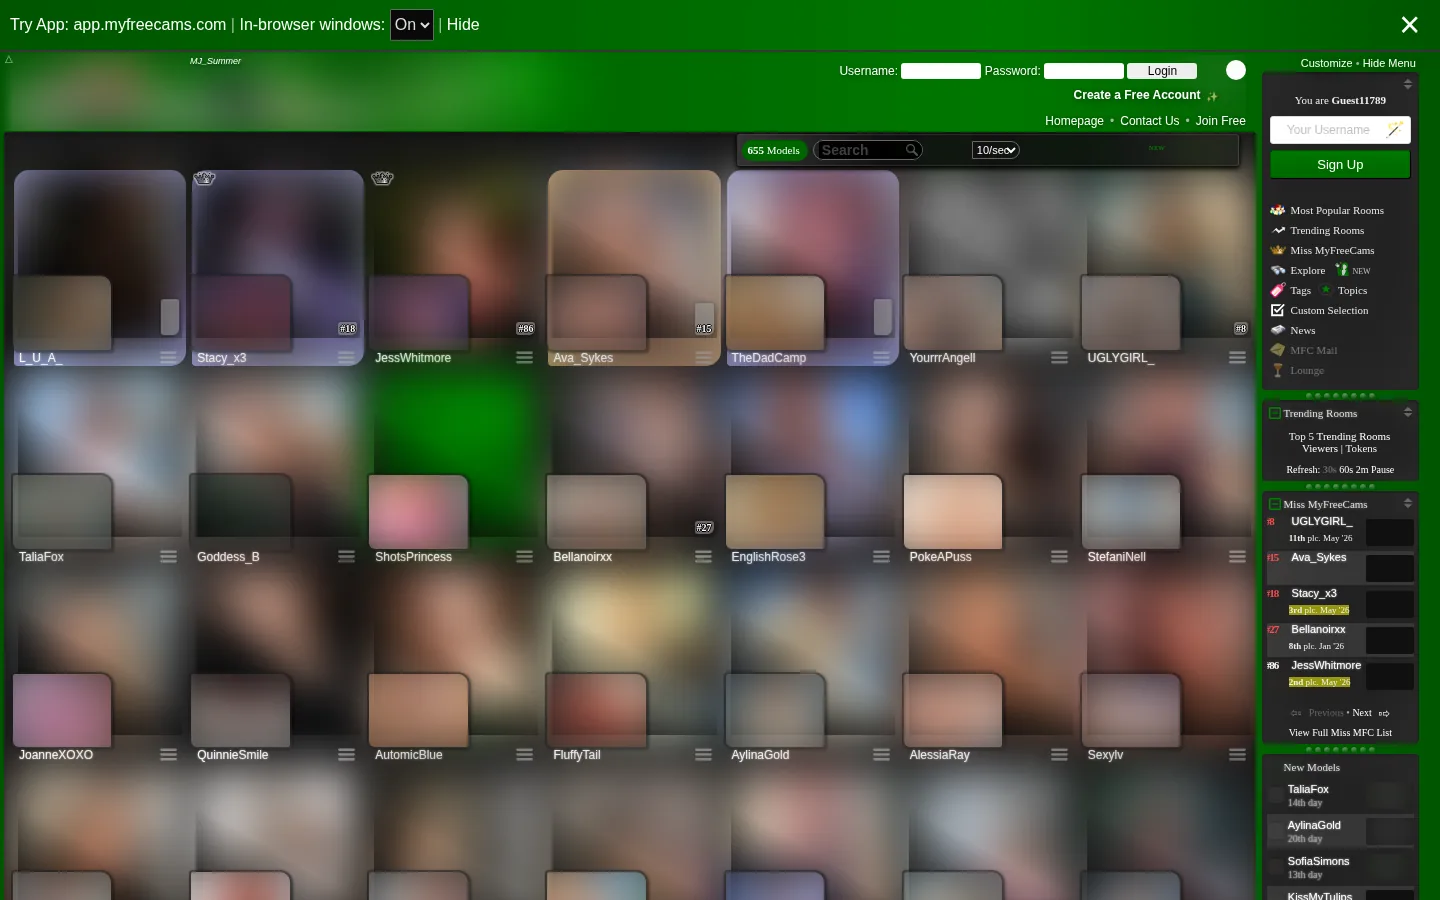Toggle the Custom Selection checkbox icon

point(1277,310)
